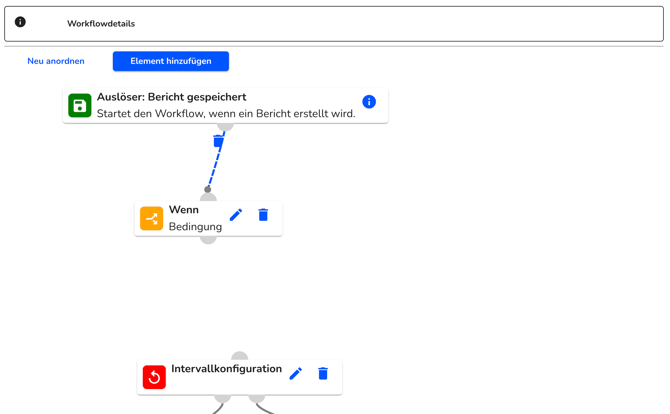The image size is (670, 414).
Task: Delete the Wenn node with the trash icon
Action: pyautogui.click(x=263, y=214)
